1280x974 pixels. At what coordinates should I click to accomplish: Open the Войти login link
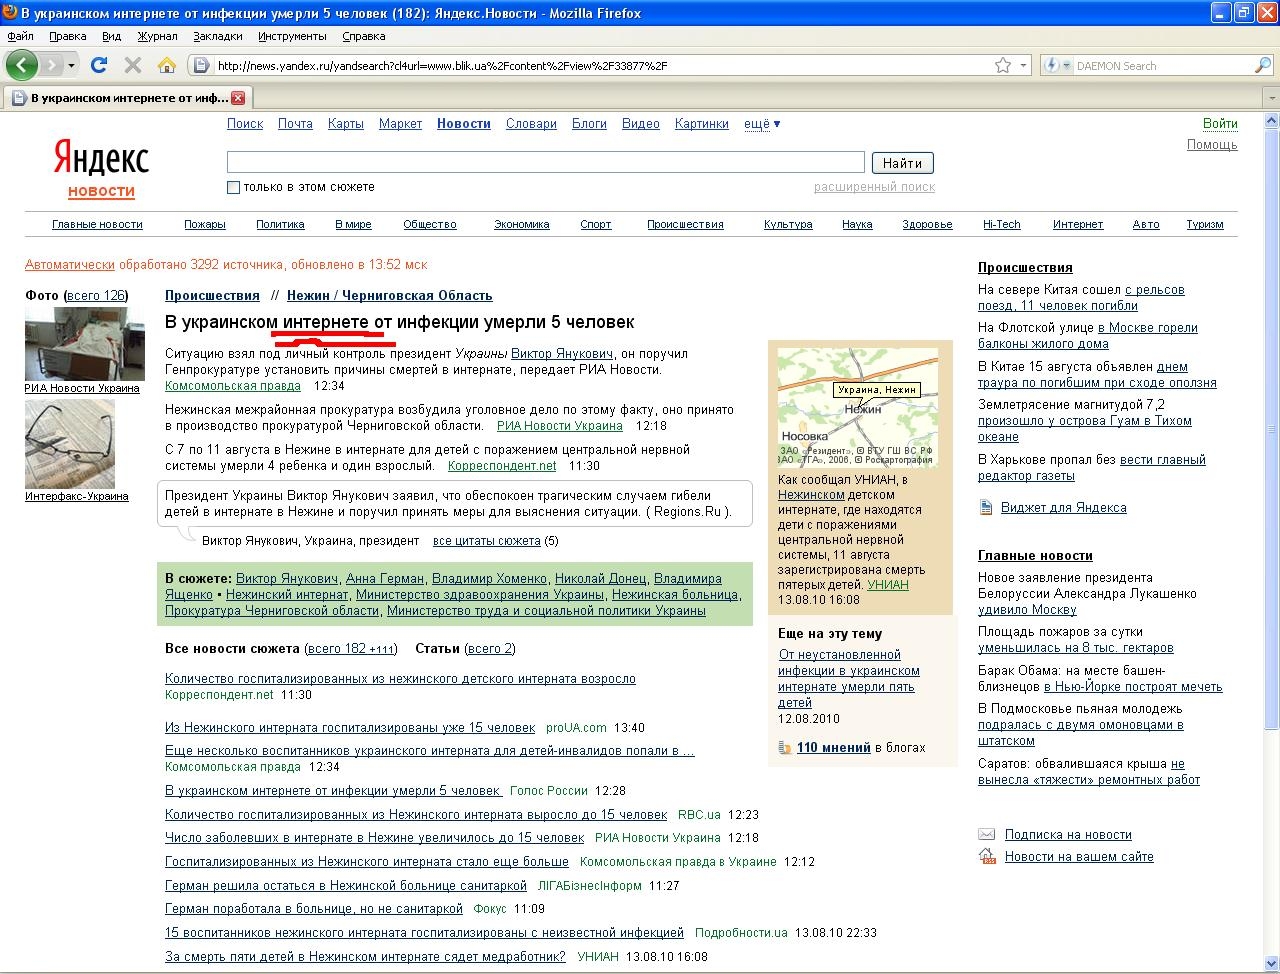tap(1220, 124)
